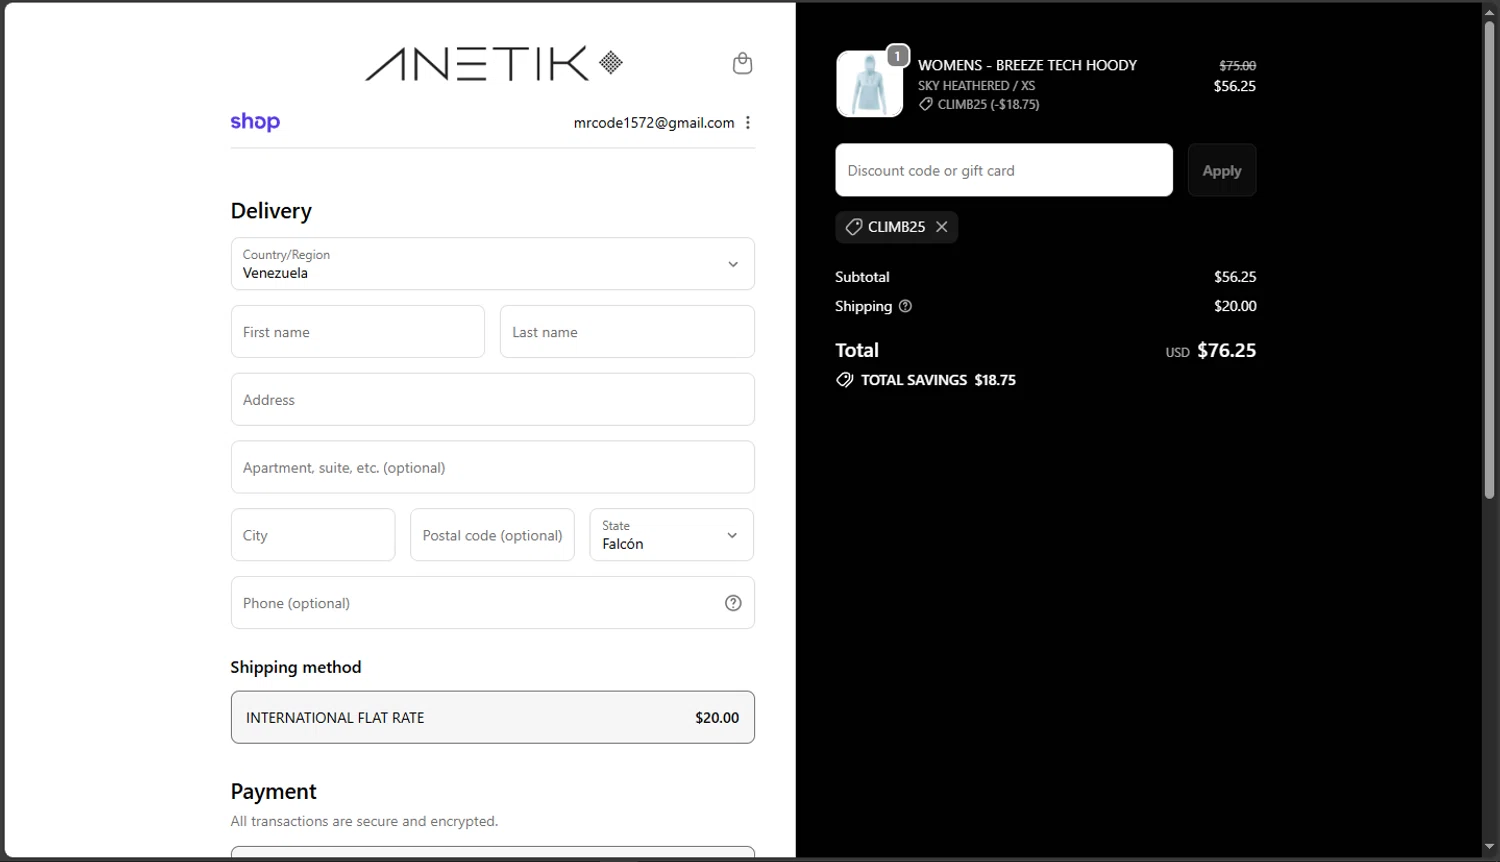
Task: Click the SKY HEATHERED / XS variant text
Action: [976, 86]
